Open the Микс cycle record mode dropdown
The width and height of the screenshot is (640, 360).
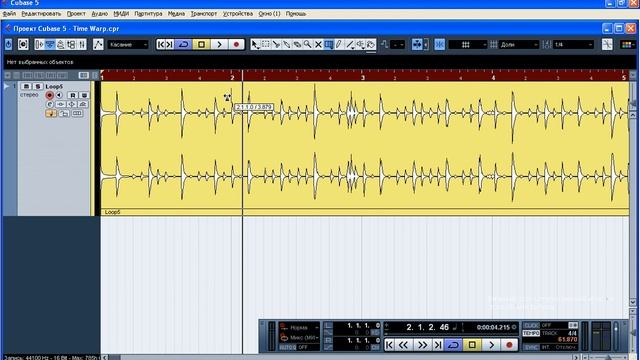[x=300, y=338]
